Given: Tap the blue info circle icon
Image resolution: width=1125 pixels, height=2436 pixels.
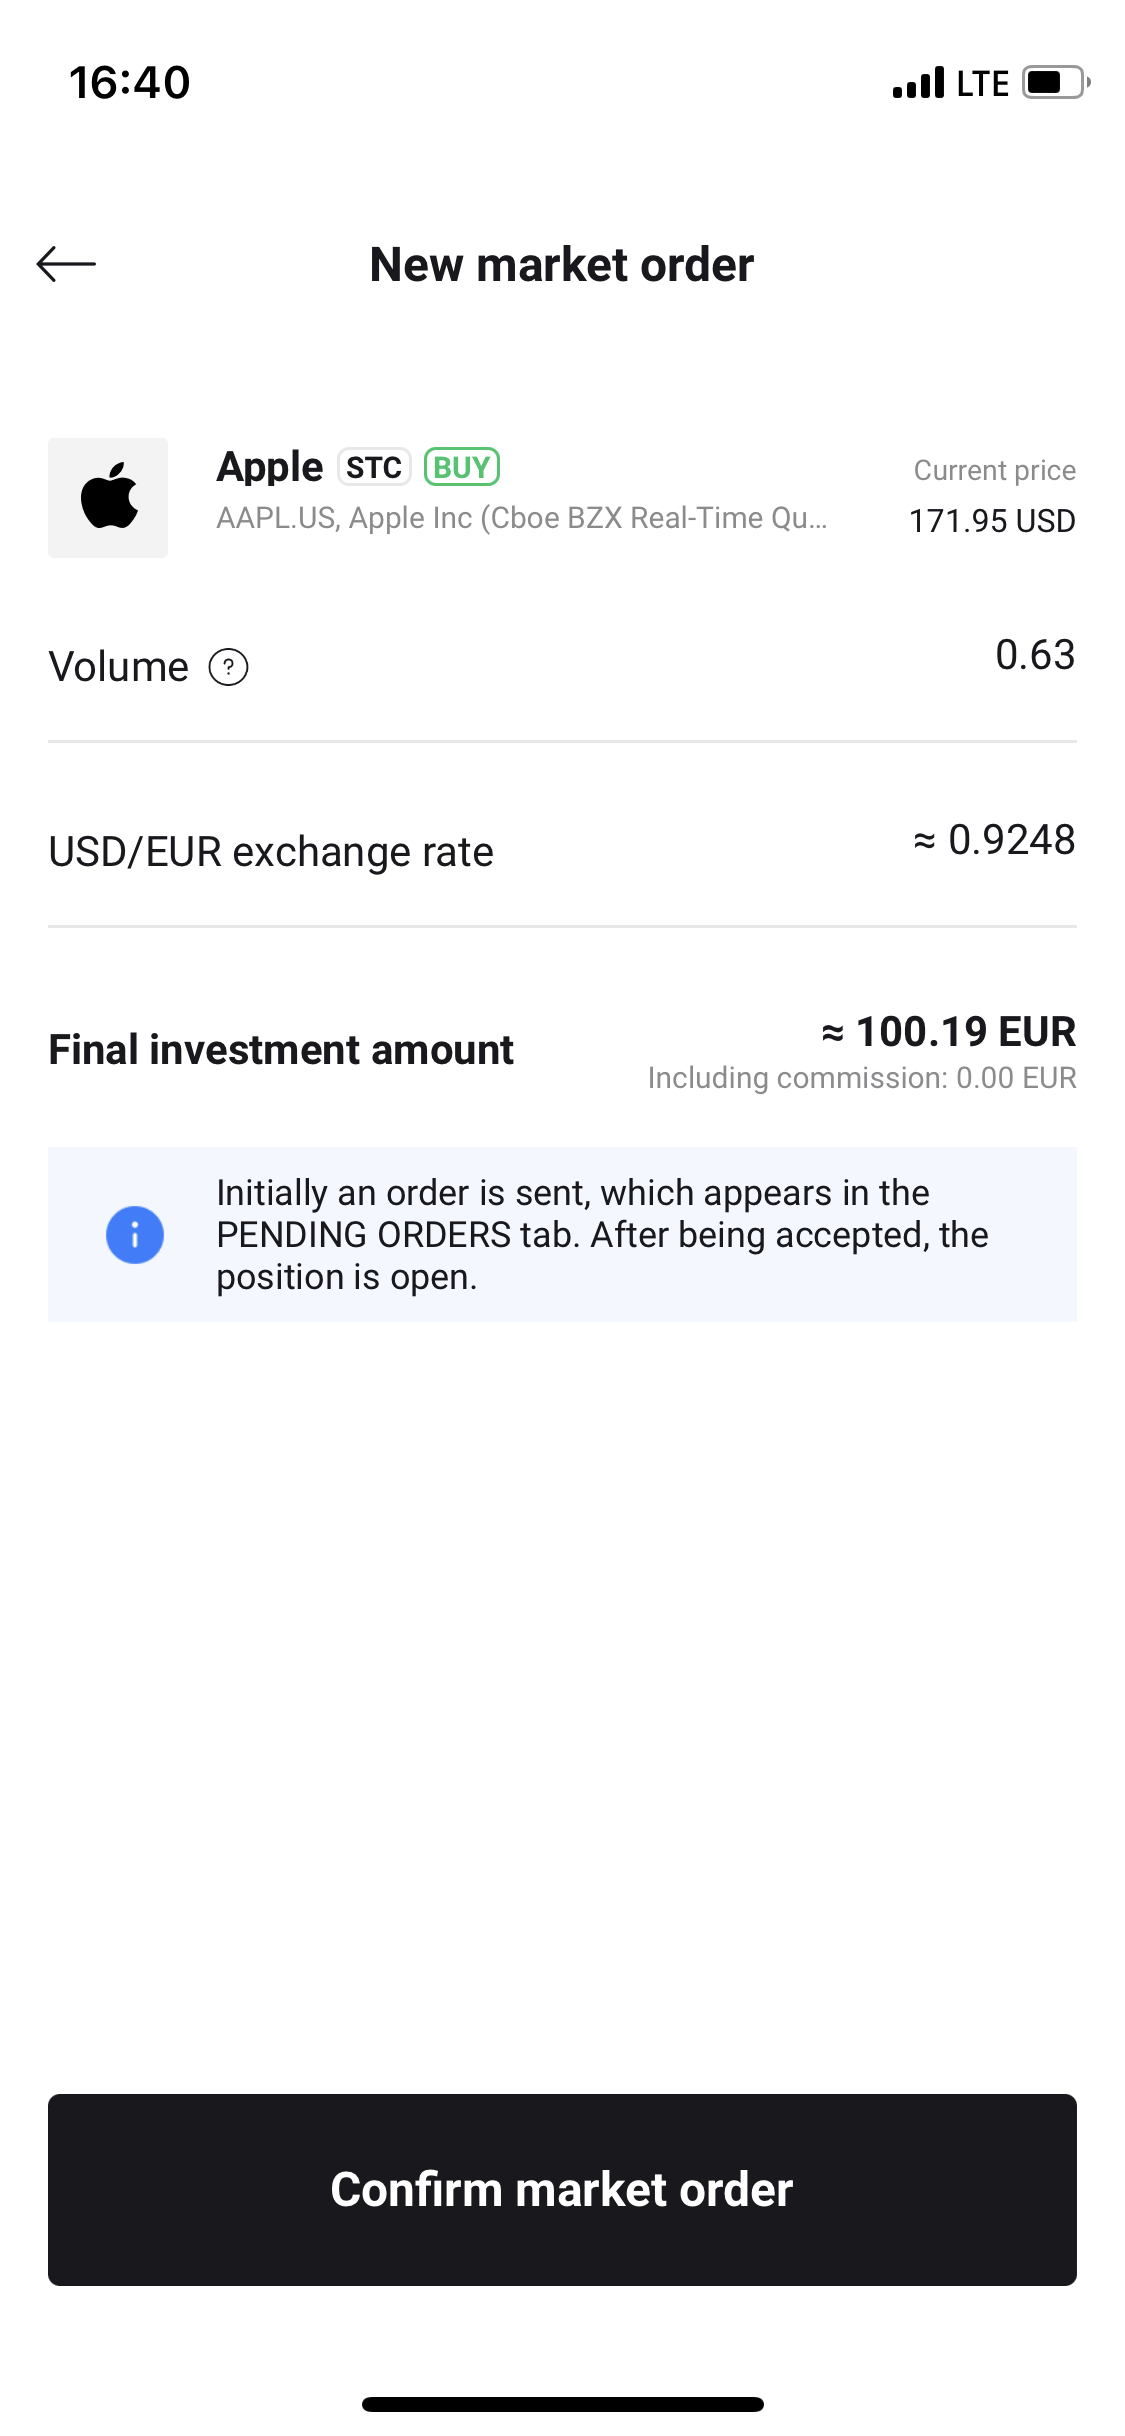Looking at the screenshot, I should 135,1235.
